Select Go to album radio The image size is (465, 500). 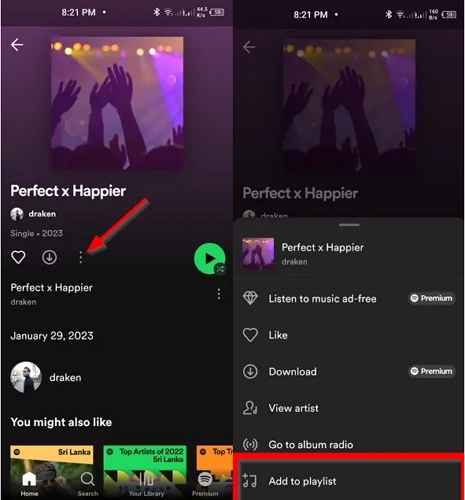349,444
